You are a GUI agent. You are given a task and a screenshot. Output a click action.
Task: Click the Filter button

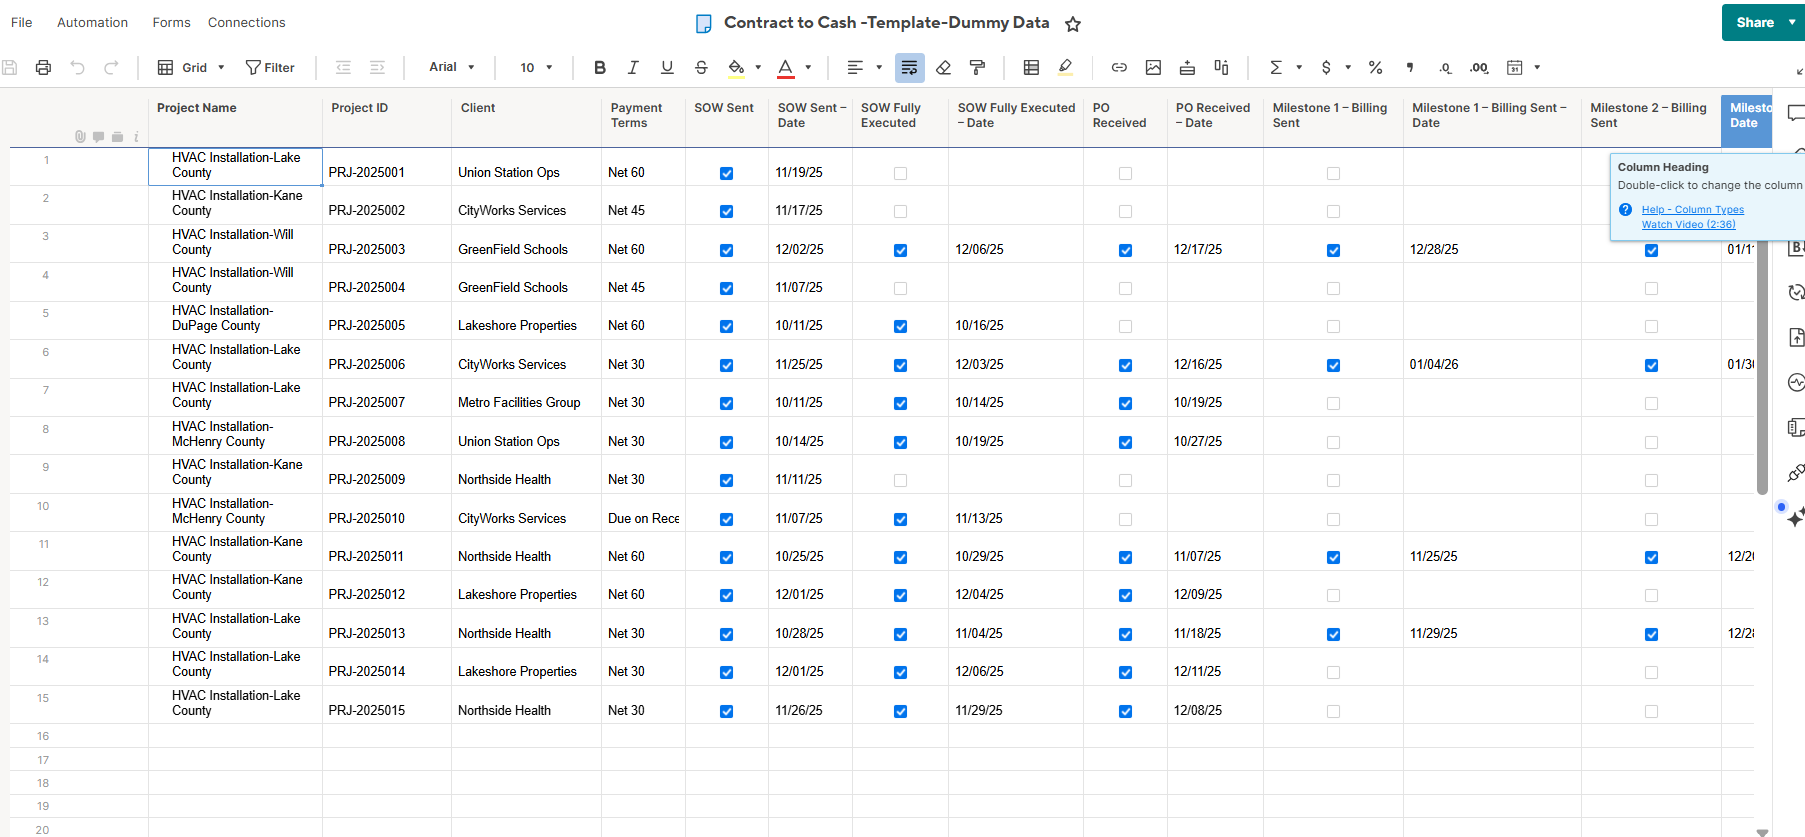(x=270, y=67)
